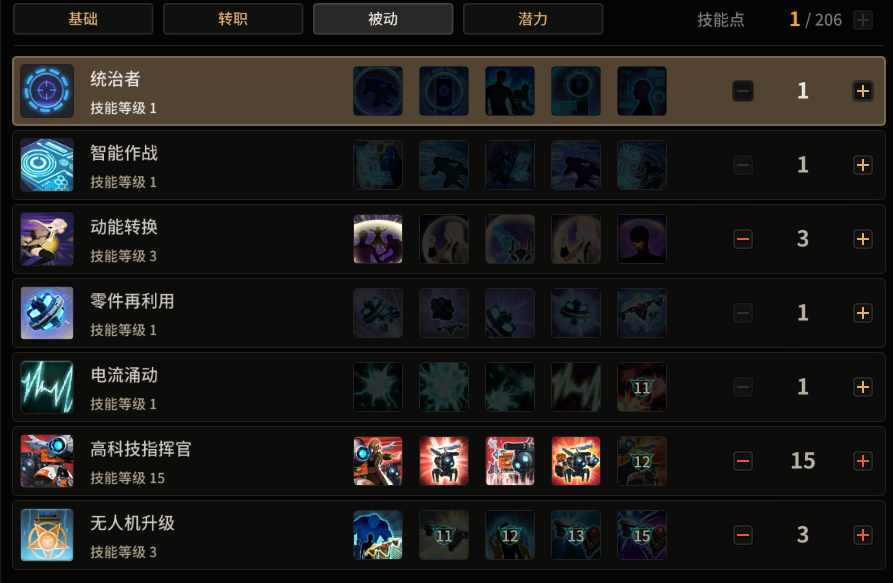
Task: Click the level 15 unlock icon for 无人机升级
Action: (x=642, y=535)
